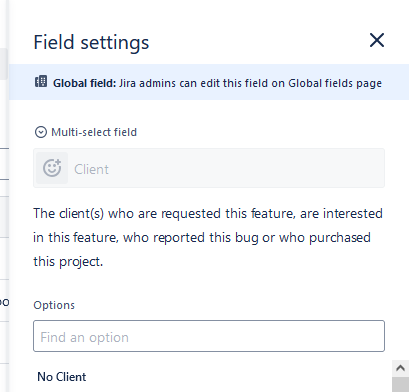Open the emoji picker beside Client
The height and width of the screenshot is (392, 409).
coord(52,168)
